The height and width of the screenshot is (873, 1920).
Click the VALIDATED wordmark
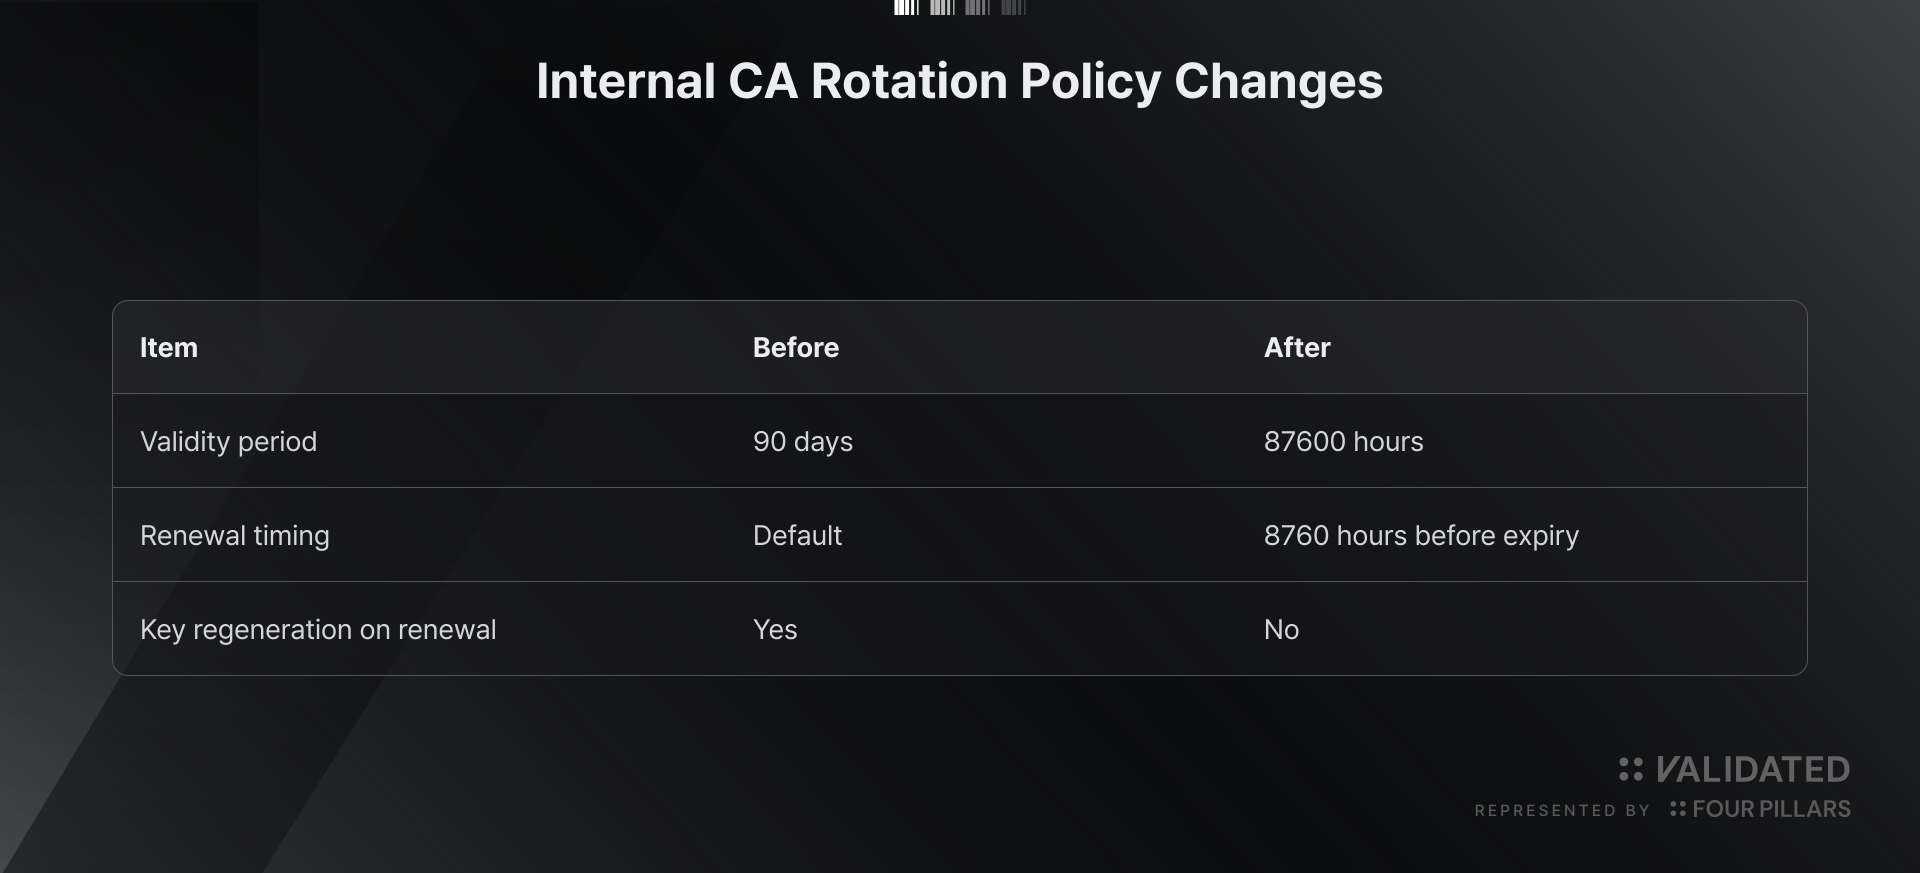point(1752,769)
